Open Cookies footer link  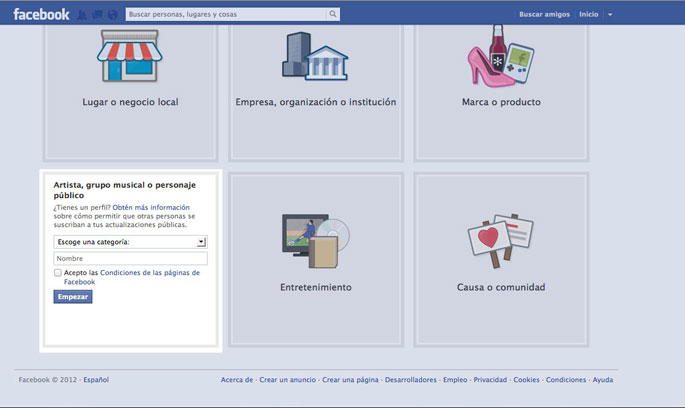(526, 380)
